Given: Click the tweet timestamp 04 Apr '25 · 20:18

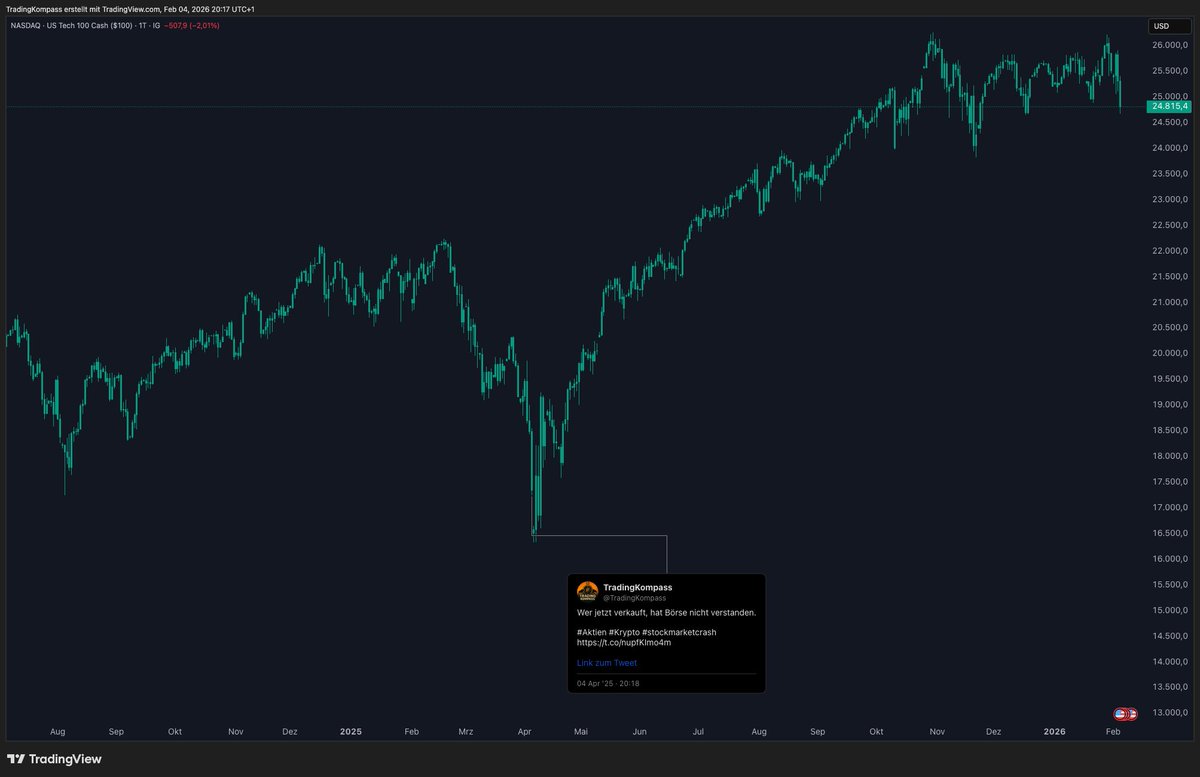Looking at the screenshot, I should pyautogui.click(x=608, y=684).
